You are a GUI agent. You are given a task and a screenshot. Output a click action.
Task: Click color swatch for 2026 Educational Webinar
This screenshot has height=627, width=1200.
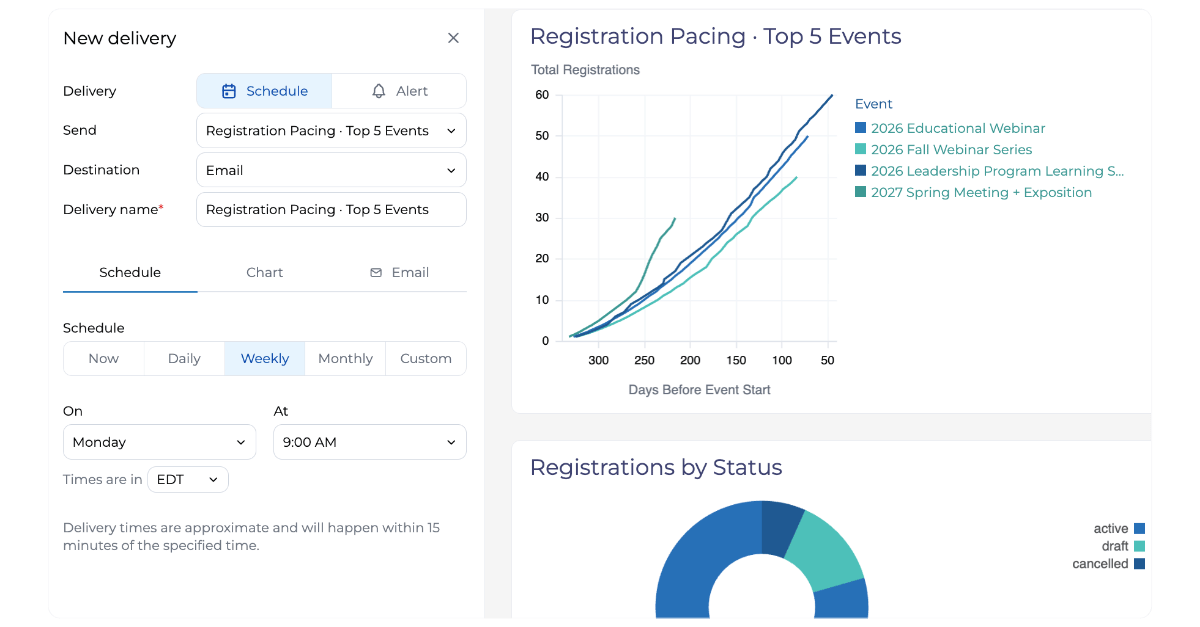pyautogui.click(x=860, y=128)
